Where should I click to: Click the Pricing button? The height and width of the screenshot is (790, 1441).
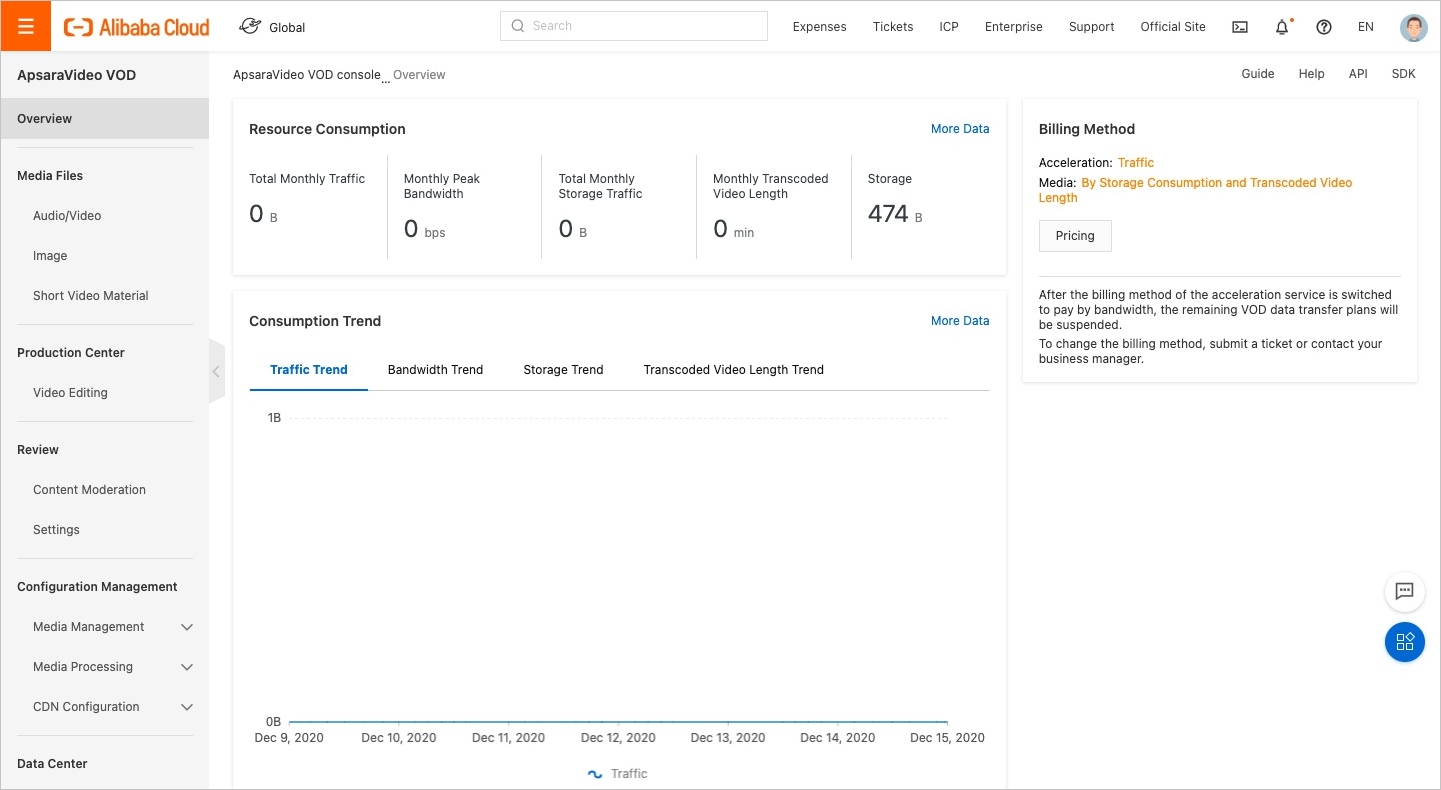tap(1075, 236)
